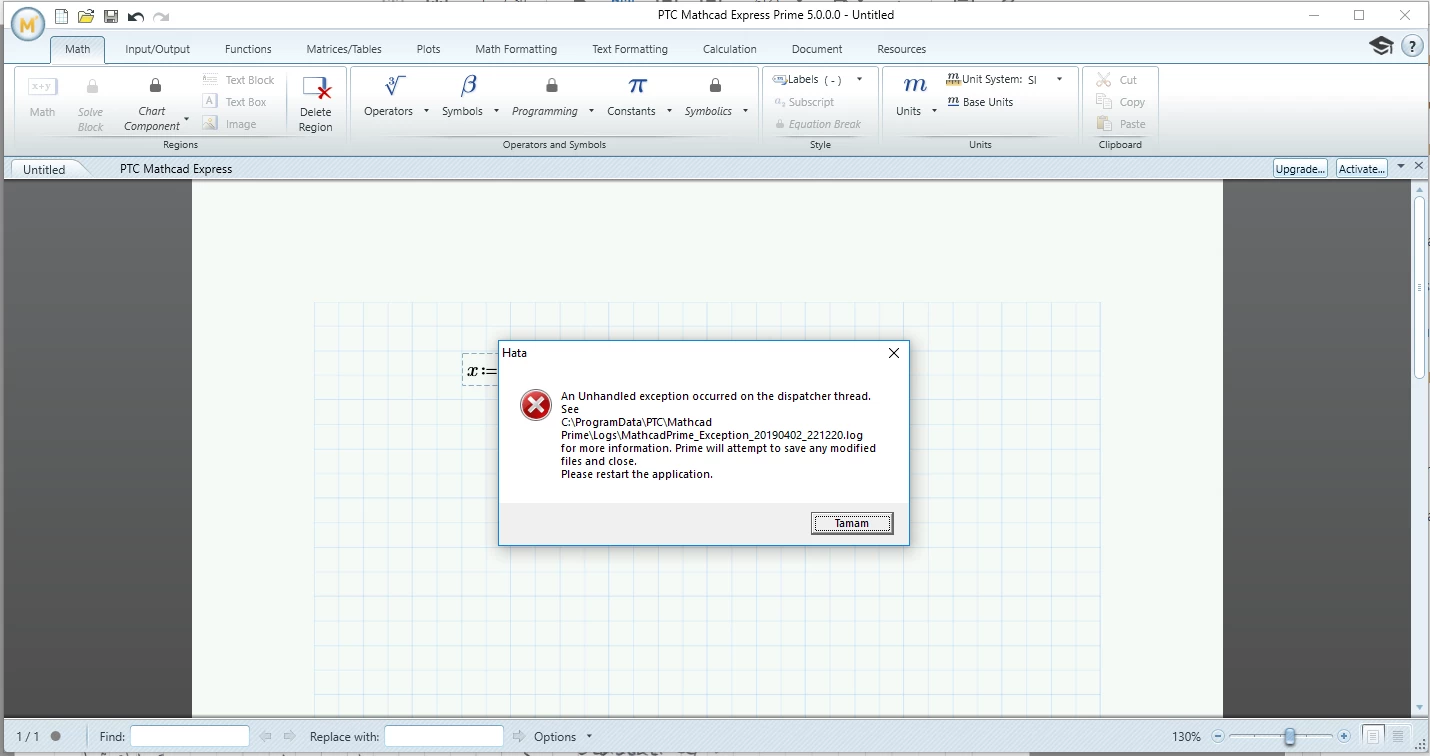The width and height of the screenshot is (1430, 756).
Task: Save the worksheet using the floppy icon
Action: 111,16
